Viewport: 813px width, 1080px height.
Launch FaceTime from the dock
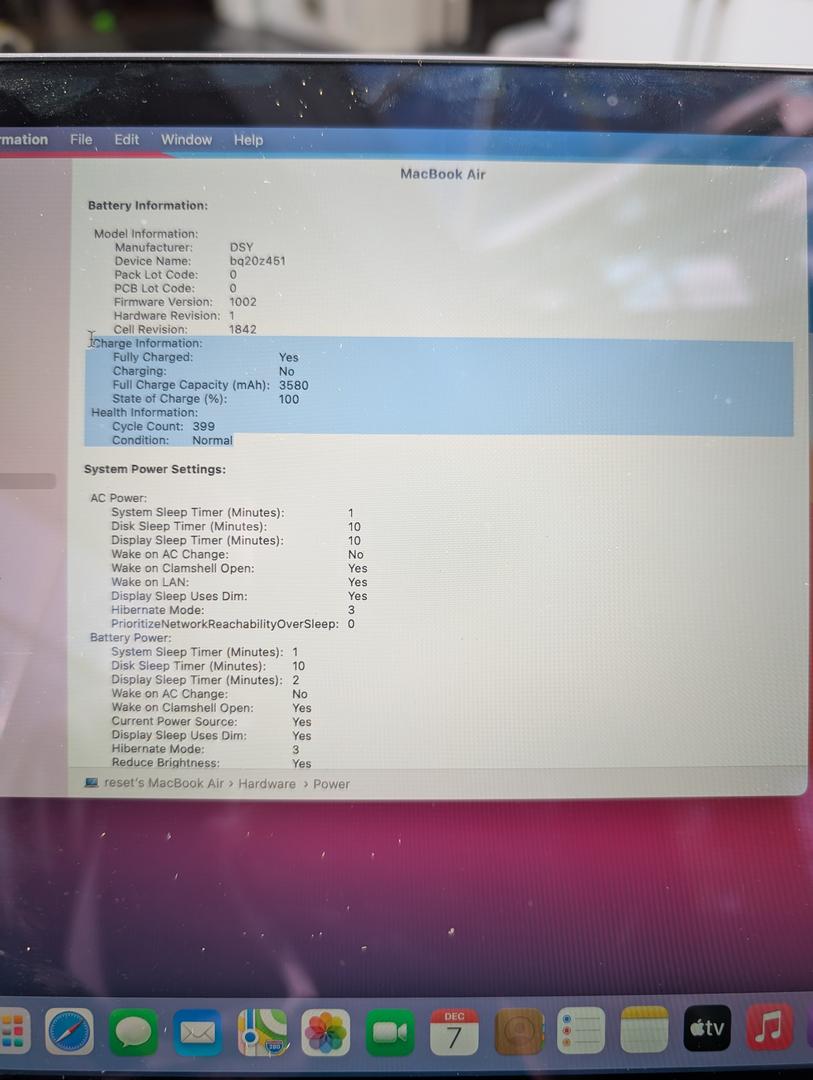coord(390,1032)
